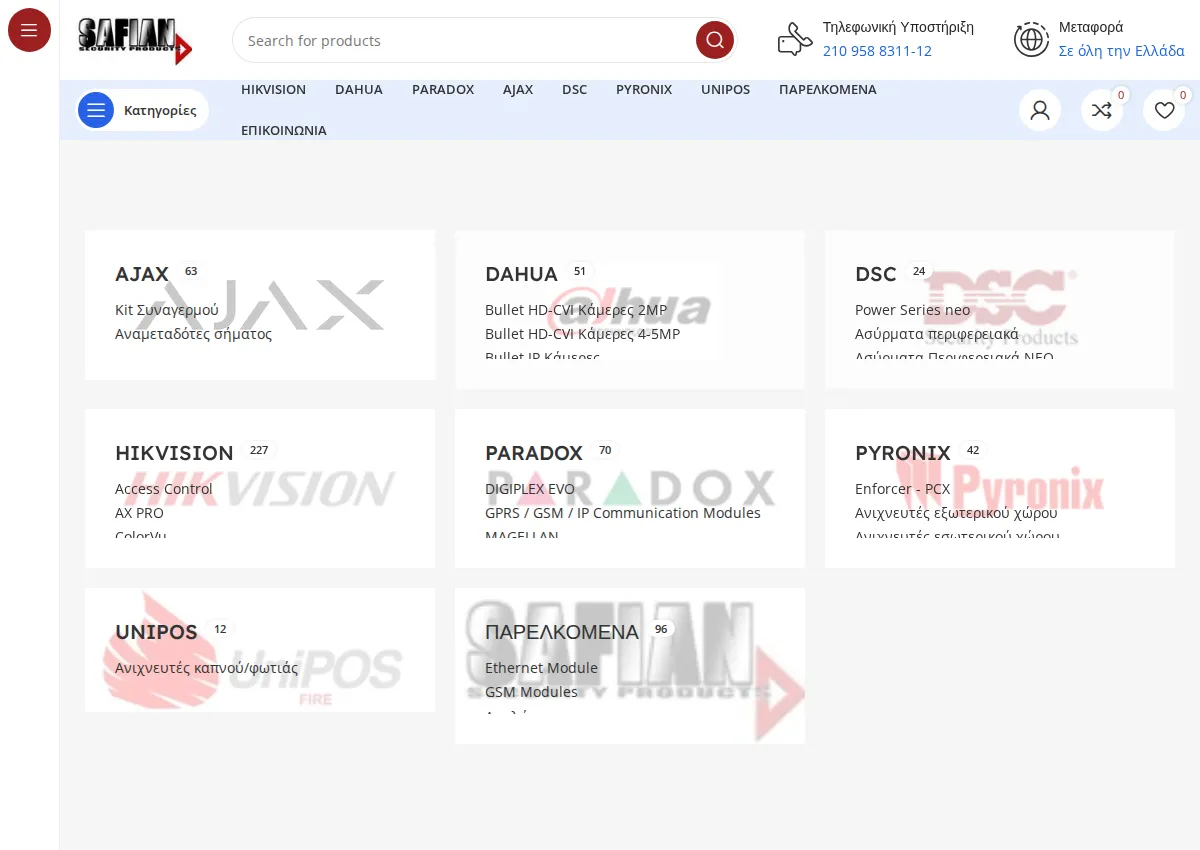Viewport: 1200px width, 850px height.
Task: Expand the Κατηγορίες button
Action: [x=143, y=110]
